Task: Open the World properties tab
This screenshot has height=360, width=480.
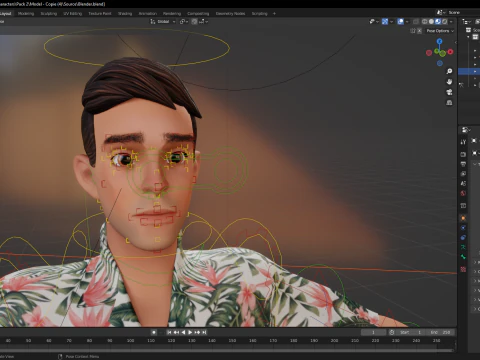Action: [463, 193]
